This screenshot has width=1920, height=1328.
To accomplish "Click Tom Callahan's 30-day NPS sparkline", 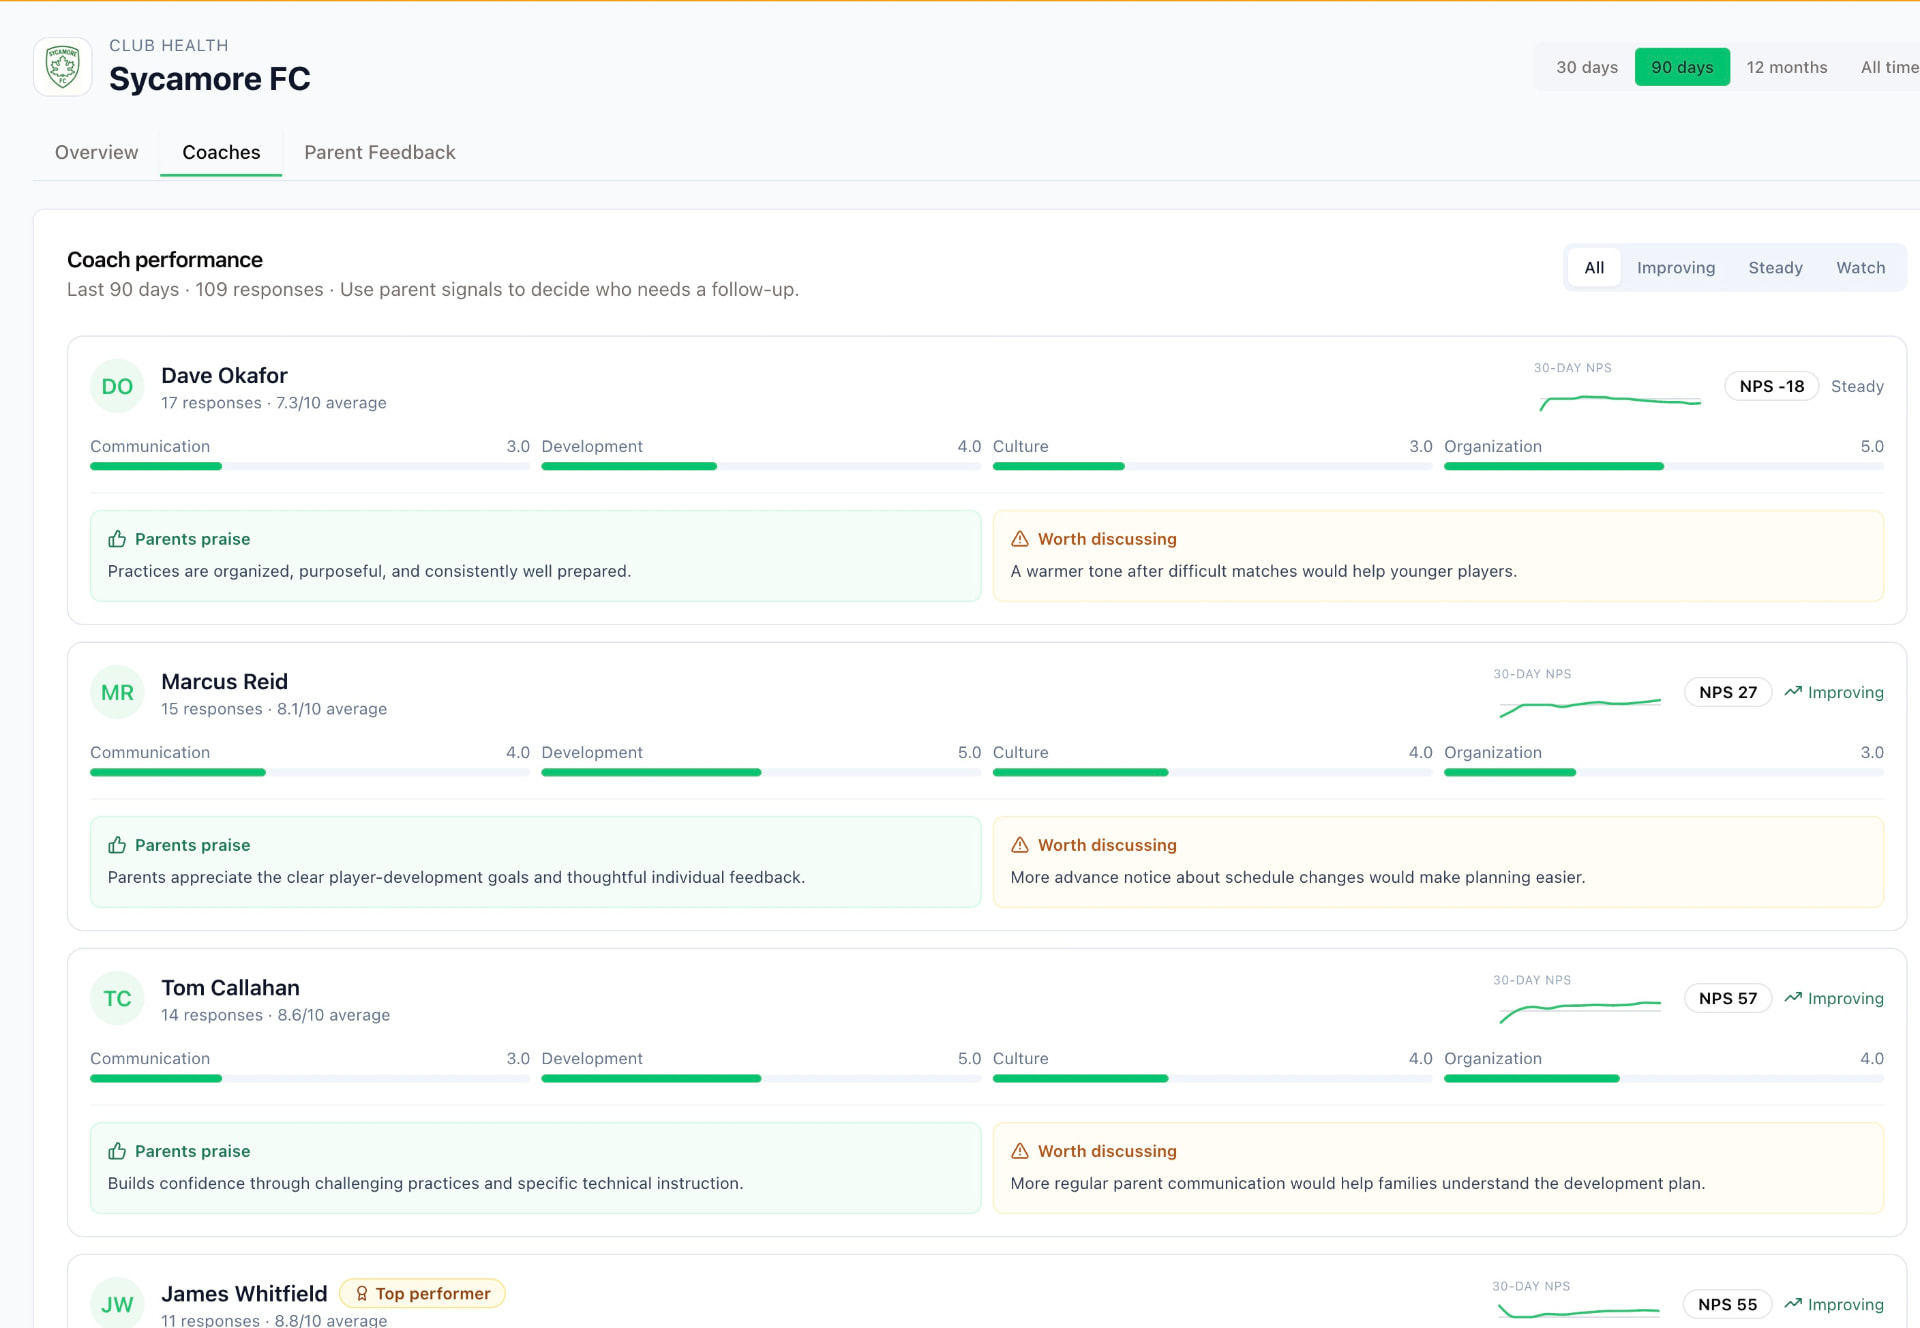I will pyautogui.click(x=1580, y=1011).
